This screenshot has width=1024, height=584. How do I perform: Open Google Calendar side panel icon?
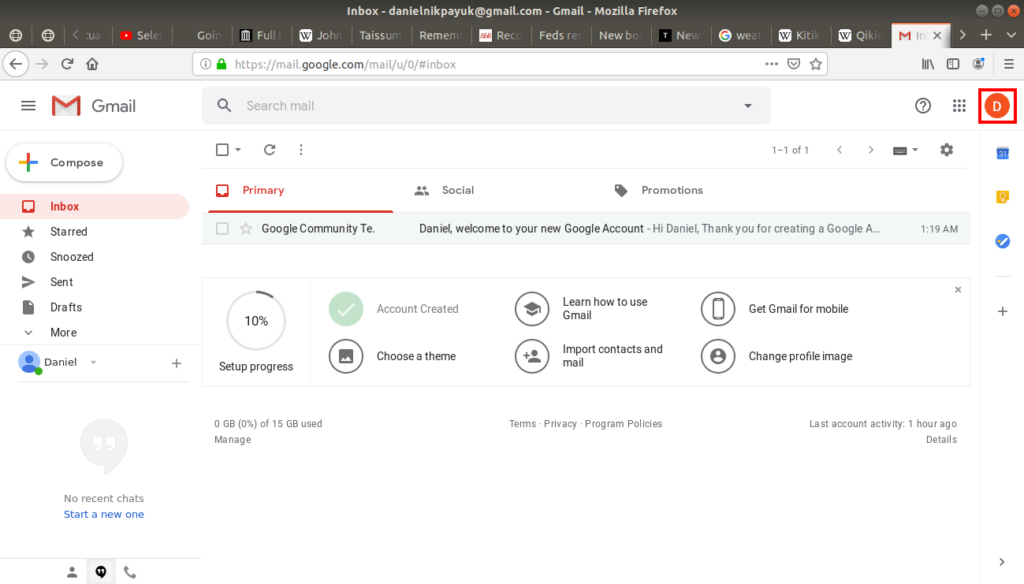click(1002, 154)
